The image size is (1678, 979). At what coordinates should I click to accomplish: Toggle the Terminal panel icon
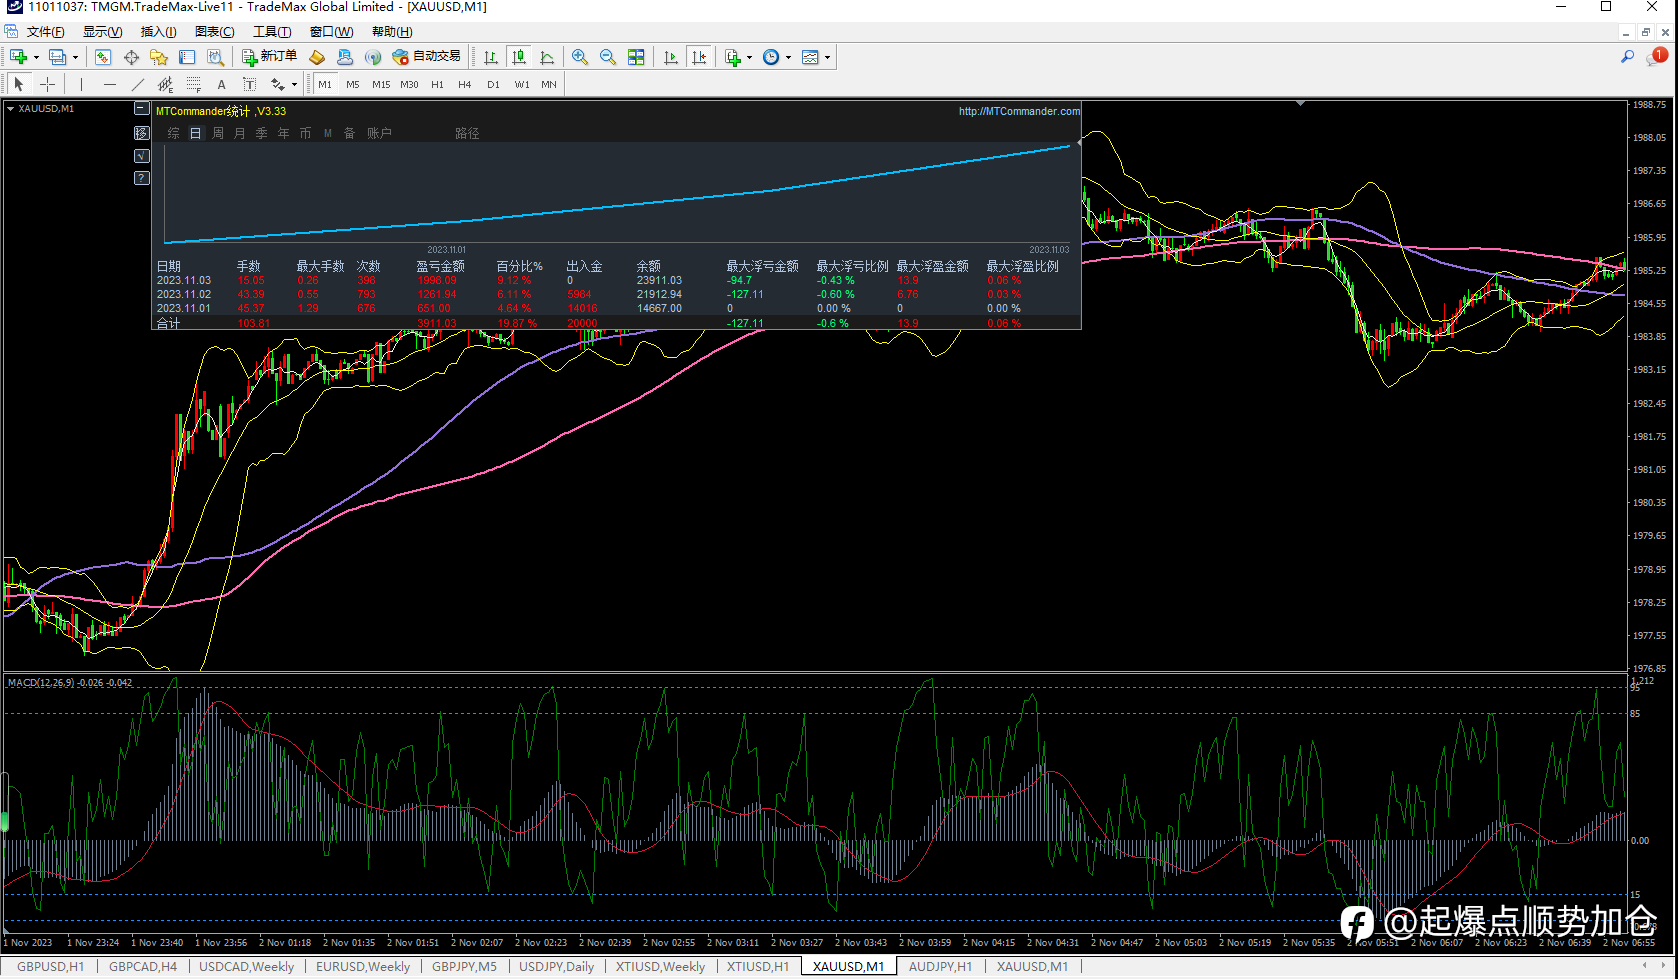(x=187, y=57)
